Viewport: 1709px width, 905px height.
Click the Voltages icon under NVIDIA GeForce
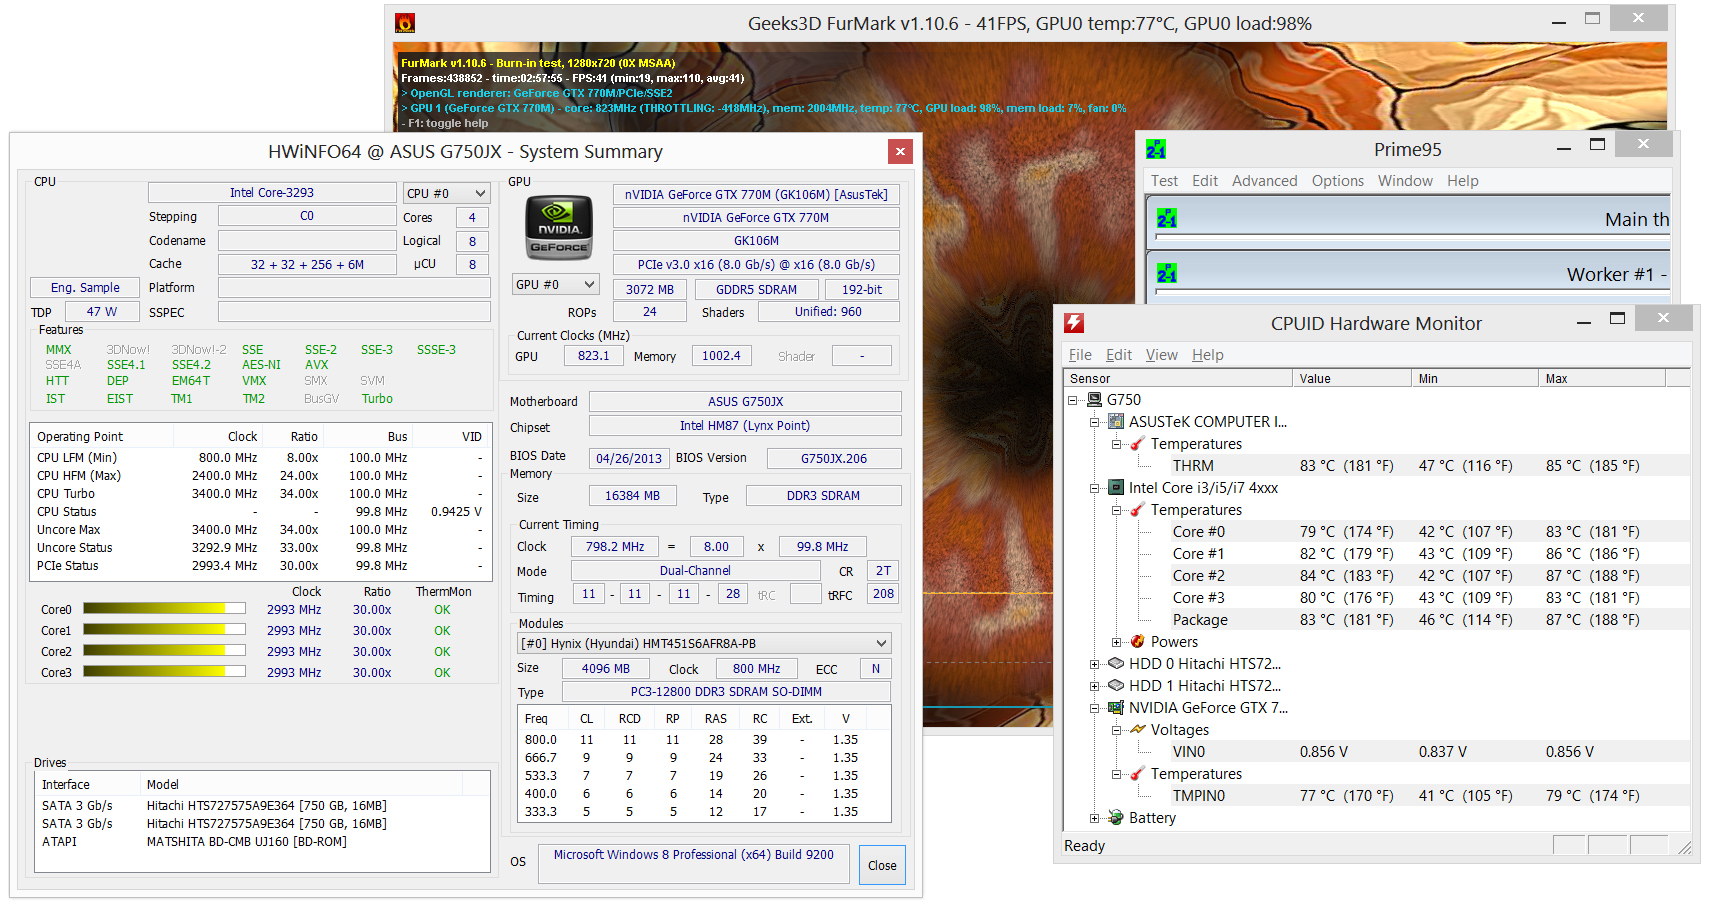(1138, 729)
